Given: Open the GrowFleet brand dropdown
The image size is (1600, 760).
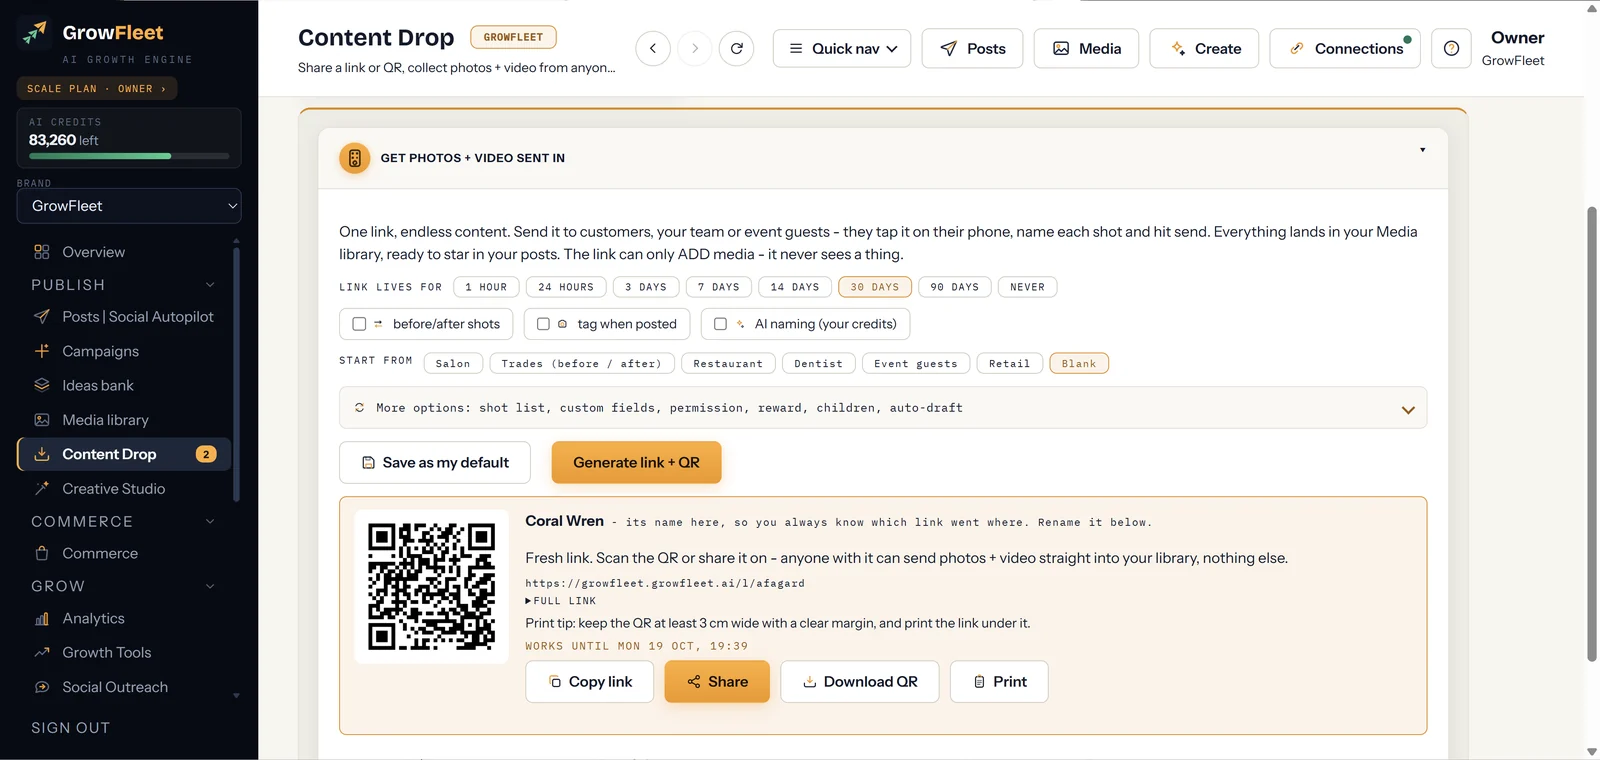Looking at the screenshot, I should point(129,206).
